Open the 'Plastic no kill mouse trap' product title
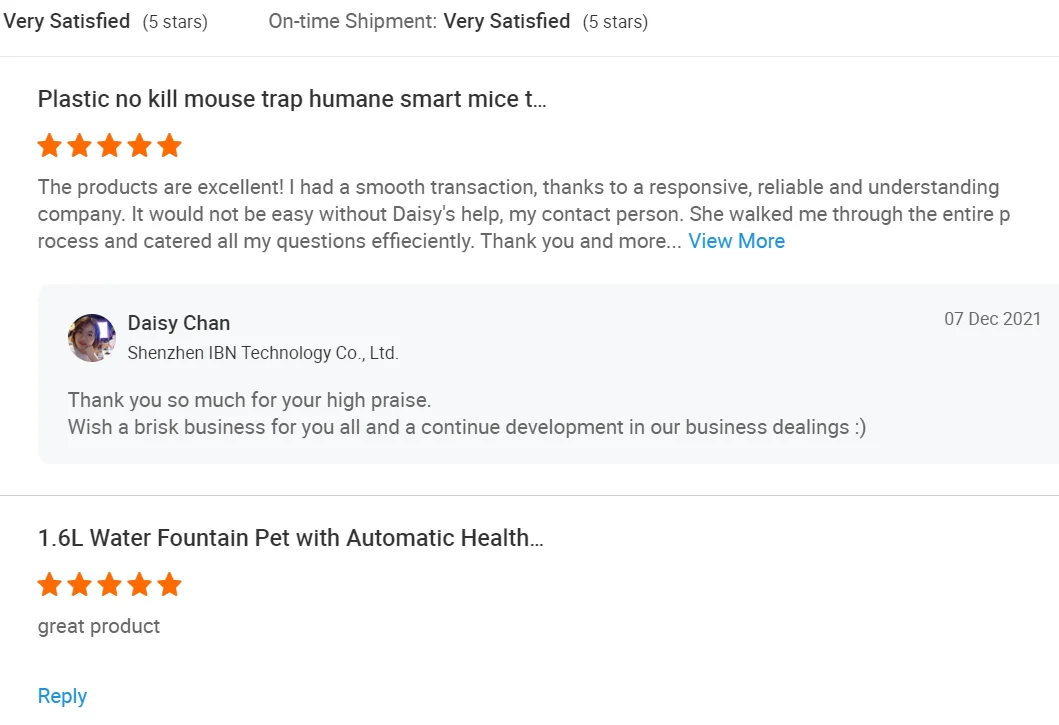Image resolution: width=1059 pixels, height=725 pixels. (292, 99)
